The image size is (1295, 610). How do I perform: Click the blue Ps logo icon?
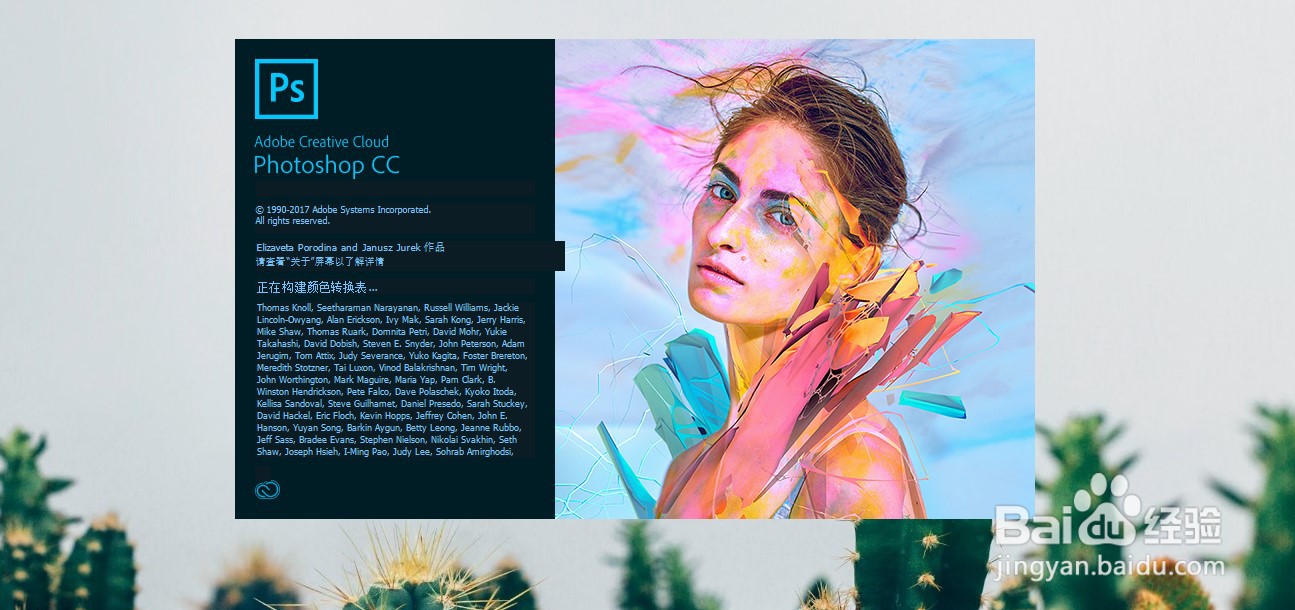click(x=286, y=89)
